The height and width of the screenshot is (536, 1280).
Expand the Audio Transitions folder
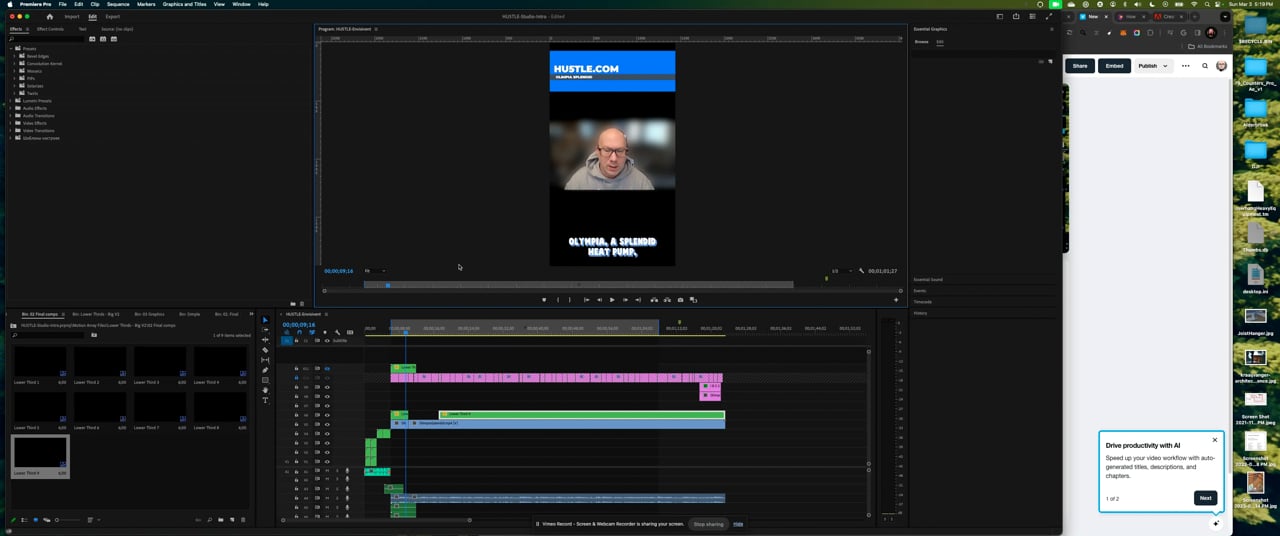10,116
